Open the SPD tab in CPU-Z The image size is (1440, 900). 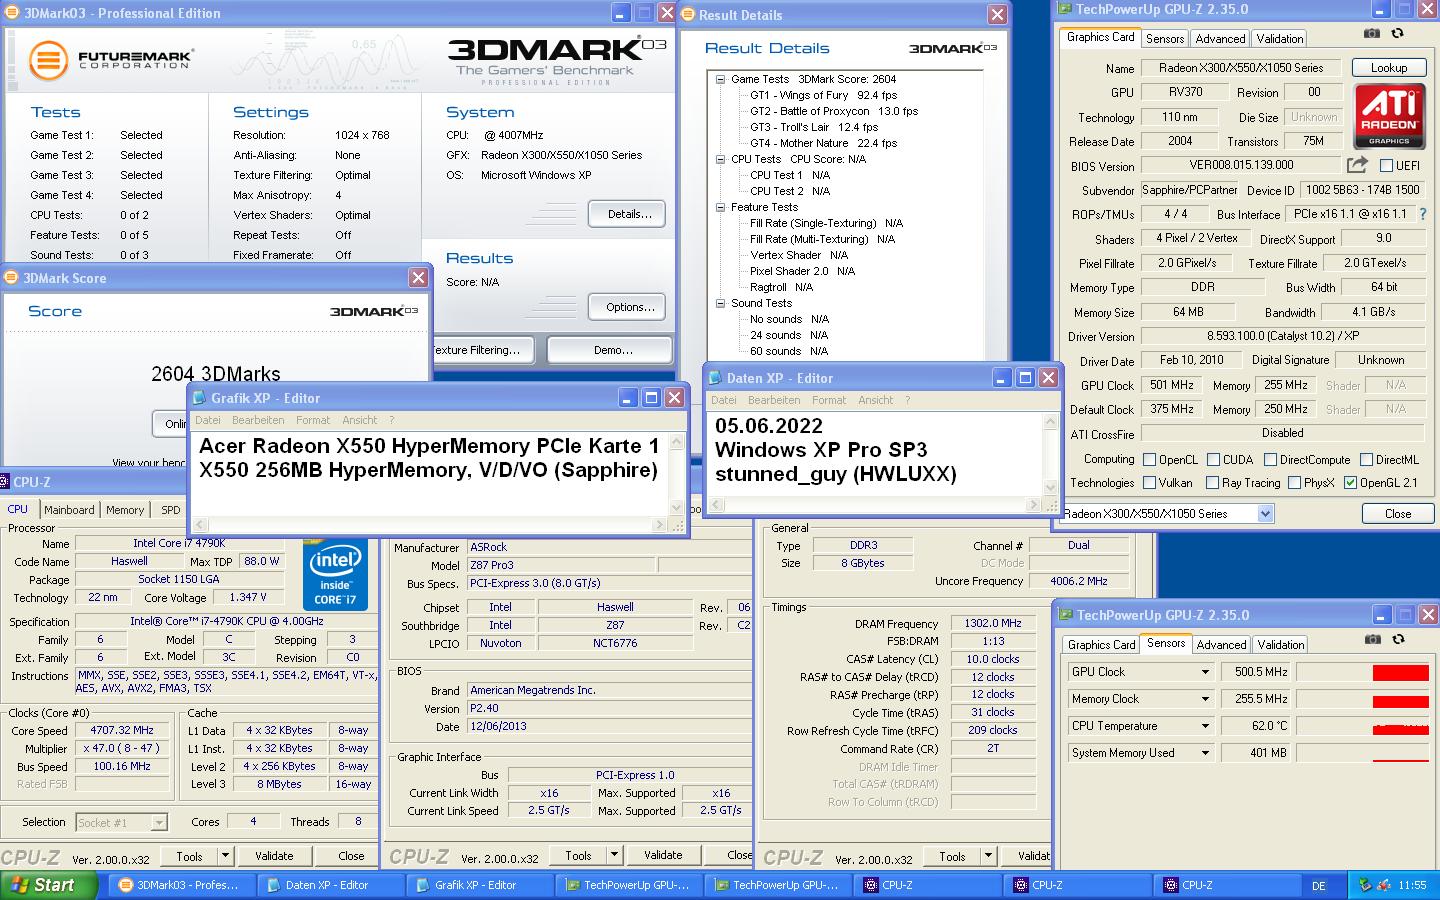point(171,510)
